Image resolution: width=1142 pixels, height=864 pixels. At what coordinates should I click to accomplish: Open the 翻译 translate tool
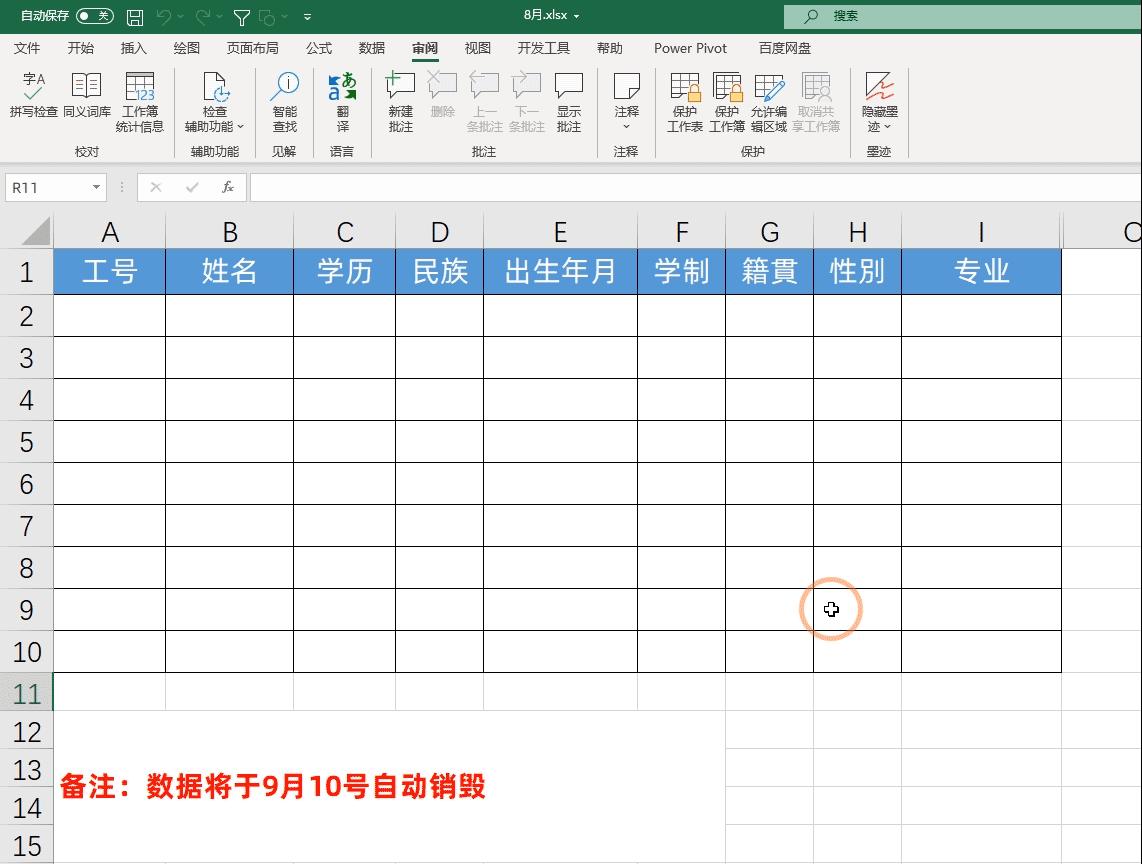coord(343,100)
